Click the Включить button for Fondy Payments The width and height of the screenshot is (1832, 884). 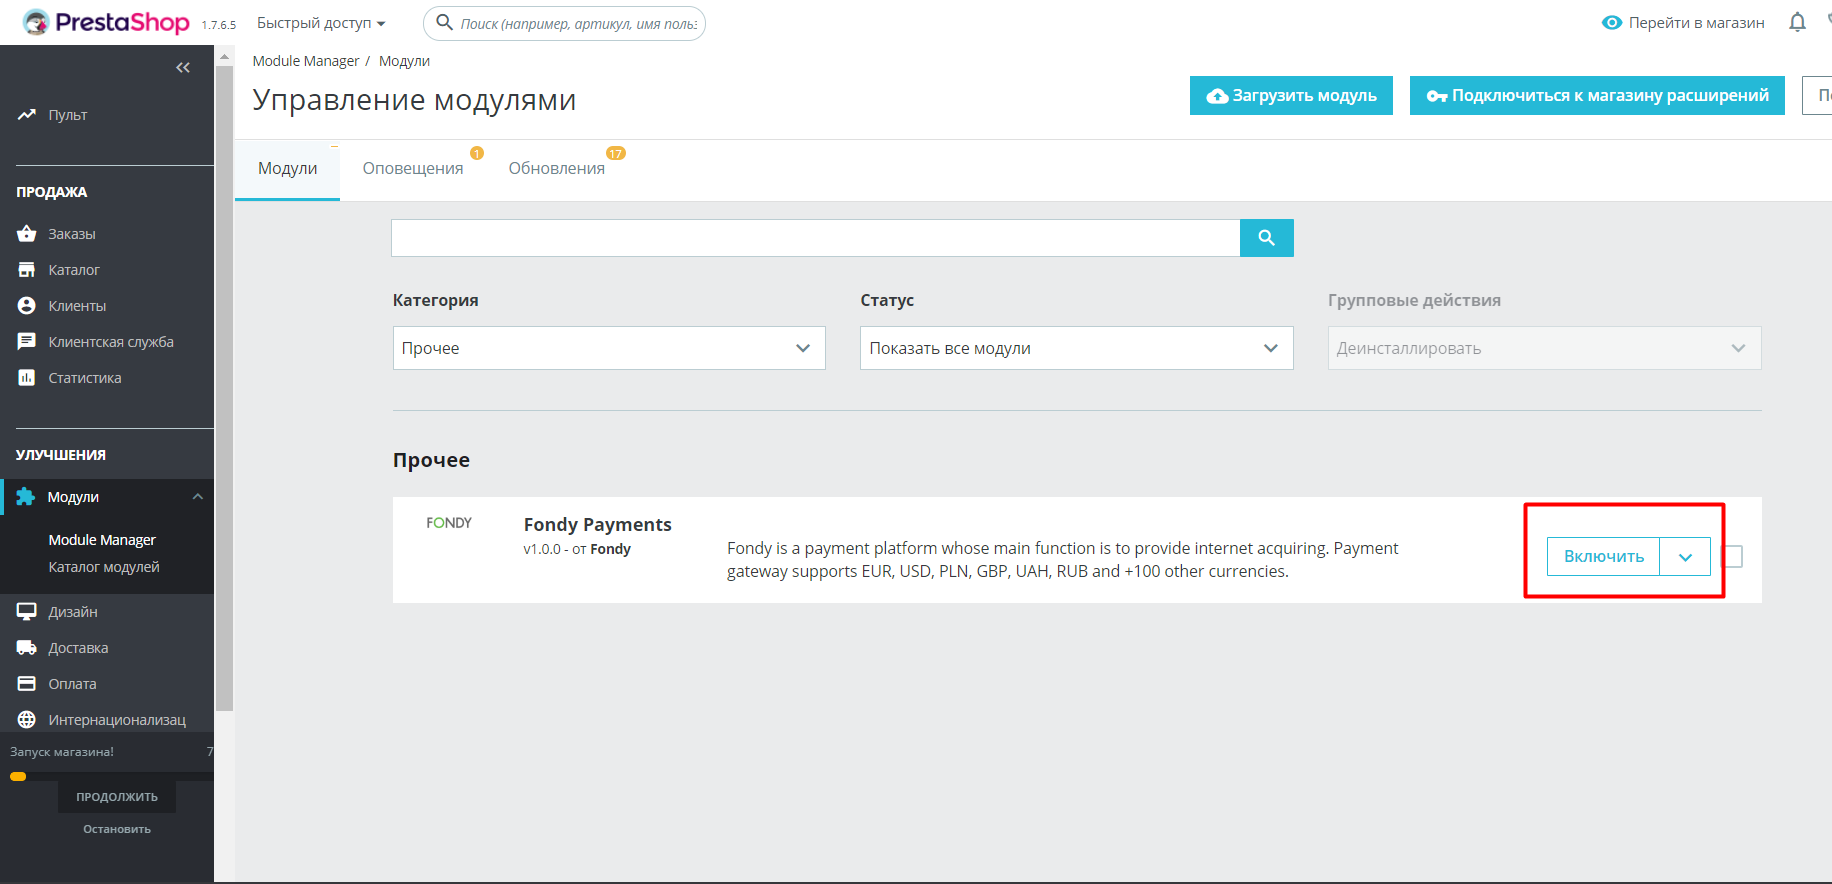click(x=1603, y=557)
